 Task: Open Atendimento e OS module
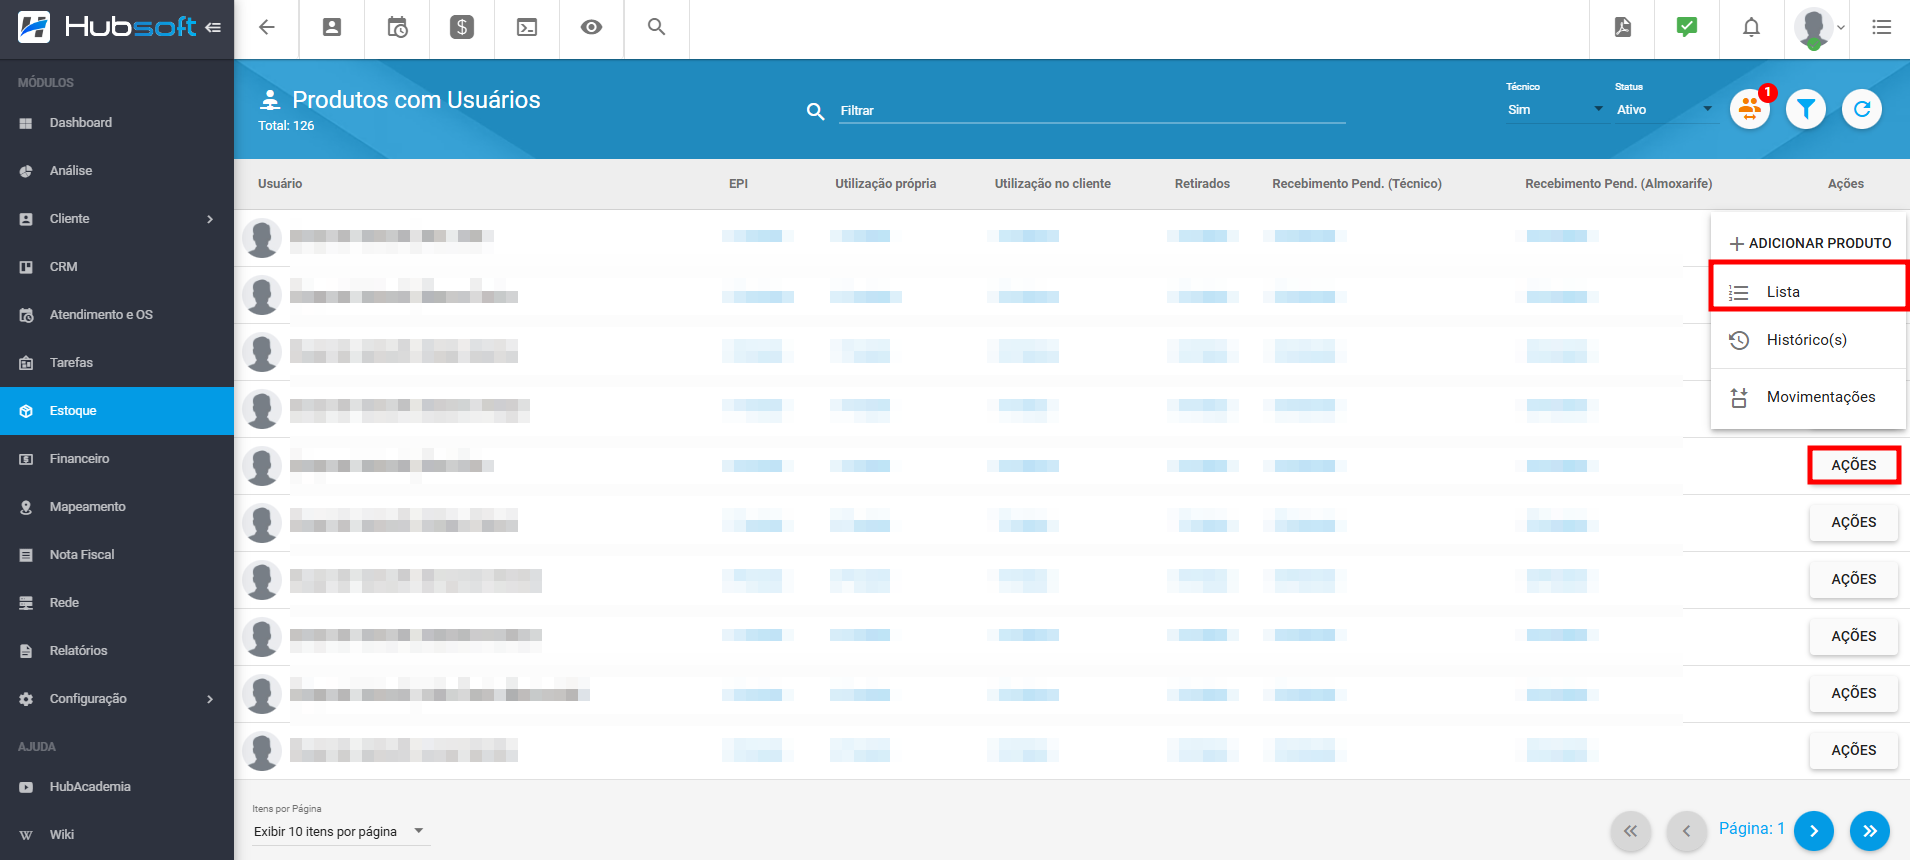(x=117, y=315)
